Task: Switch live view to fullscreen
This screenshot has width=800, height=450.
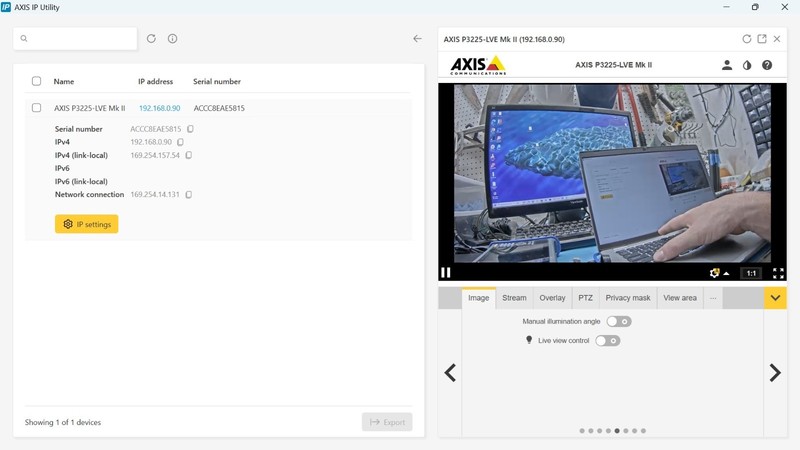Action: pyautogui.click(x=778, y=273)
